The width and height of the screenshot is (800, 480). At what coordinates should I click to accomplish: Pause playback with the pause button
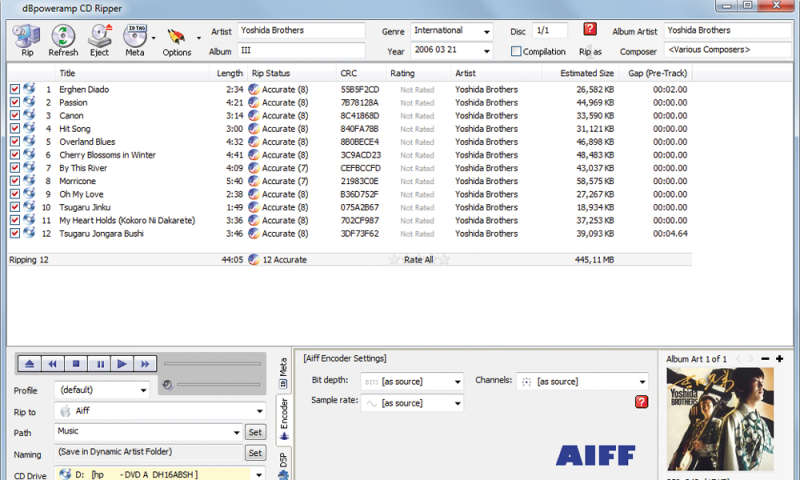(99, 364)
